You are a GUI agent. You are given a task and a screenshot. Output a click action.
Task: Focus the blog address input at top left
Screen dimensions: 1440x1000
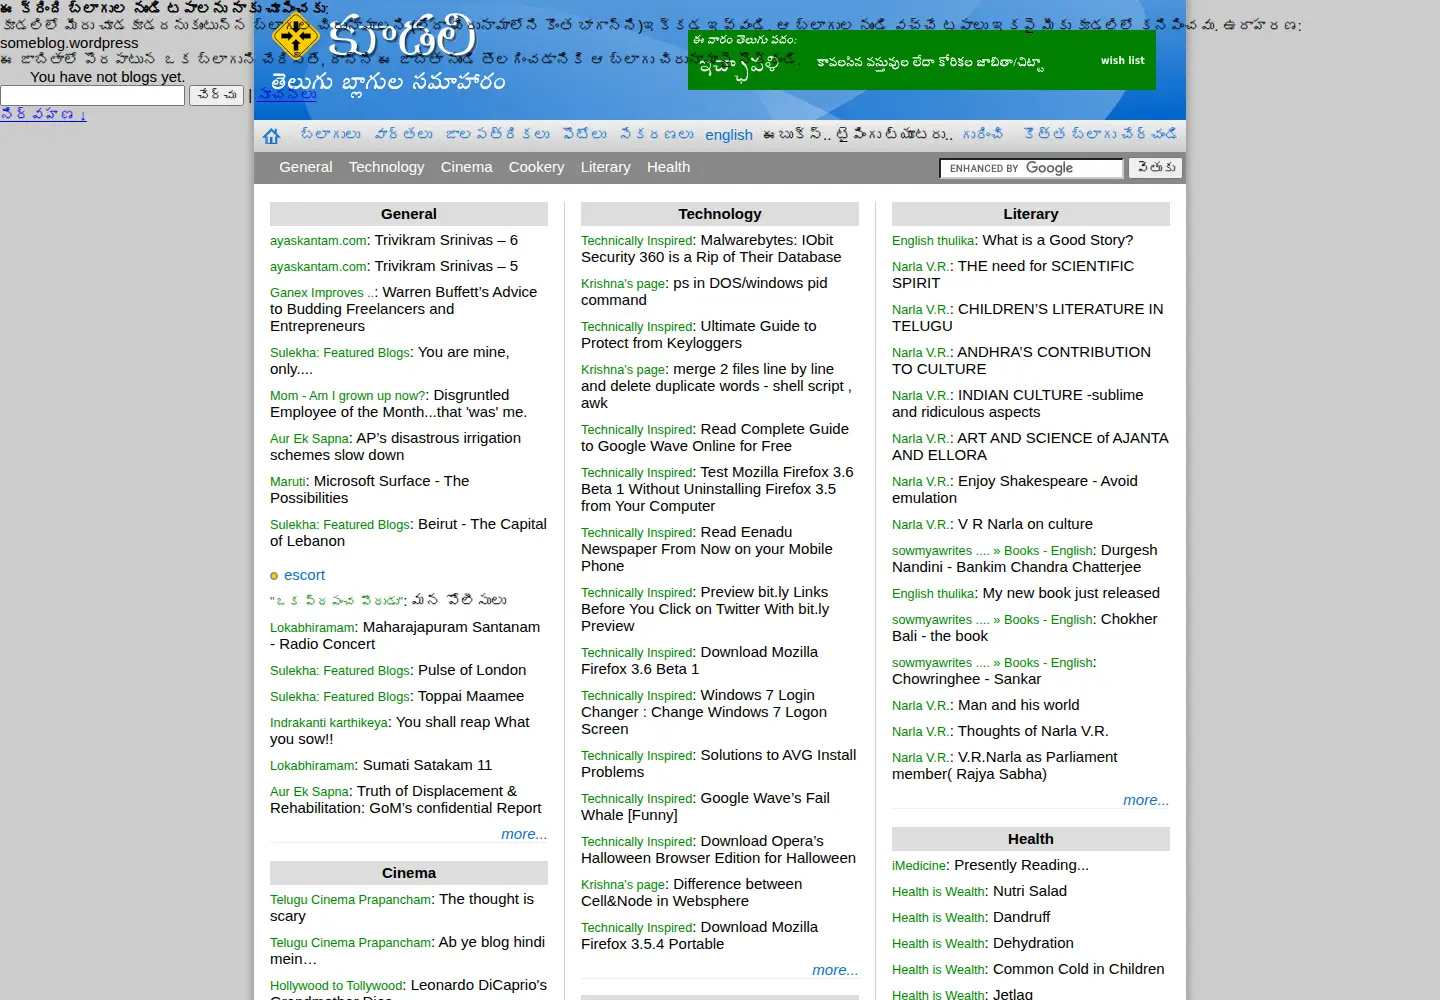(93, 95)
